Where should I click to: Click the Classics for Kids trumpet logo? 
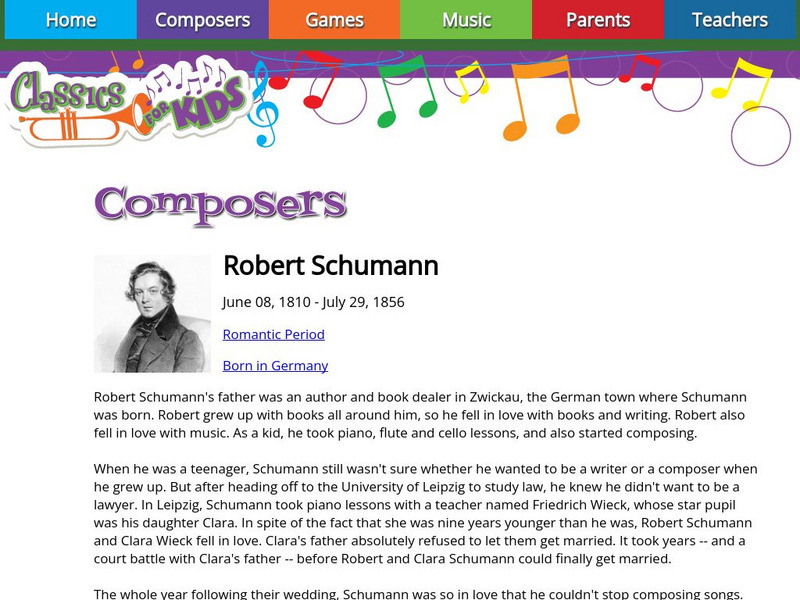[125, 103]
